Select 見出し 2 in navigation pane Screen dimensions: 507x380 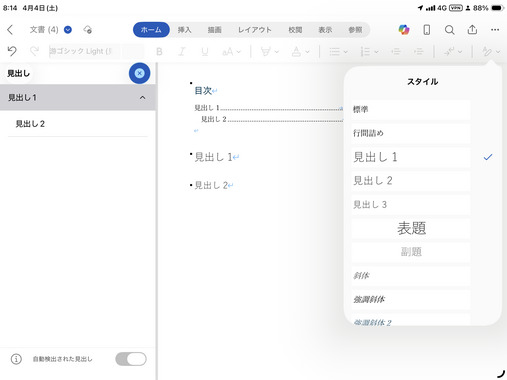(78, 124)
